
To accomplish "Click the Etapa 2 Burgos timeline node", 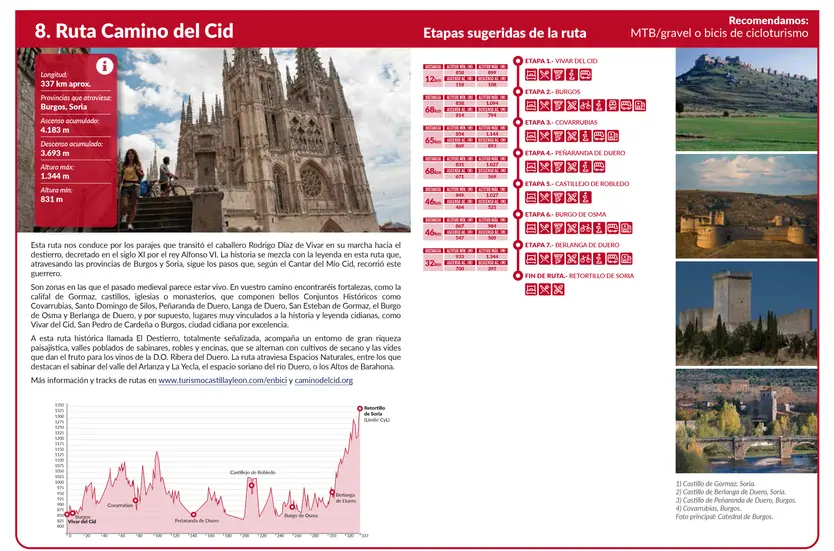I will coord(518,91).
